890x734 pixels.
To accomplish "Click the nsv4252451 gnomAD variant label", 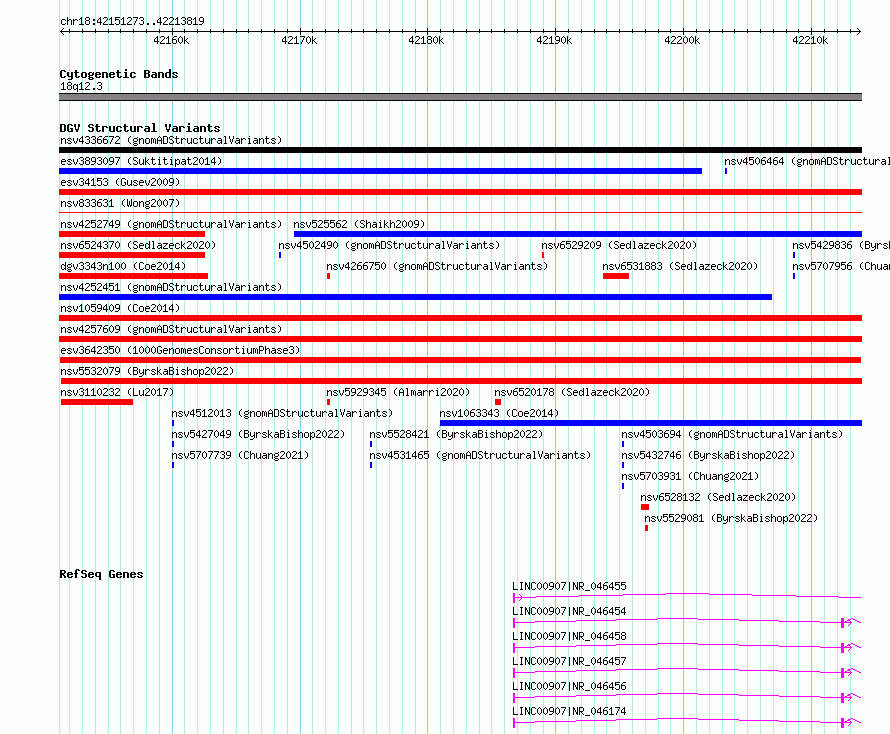I will [171, 287].
